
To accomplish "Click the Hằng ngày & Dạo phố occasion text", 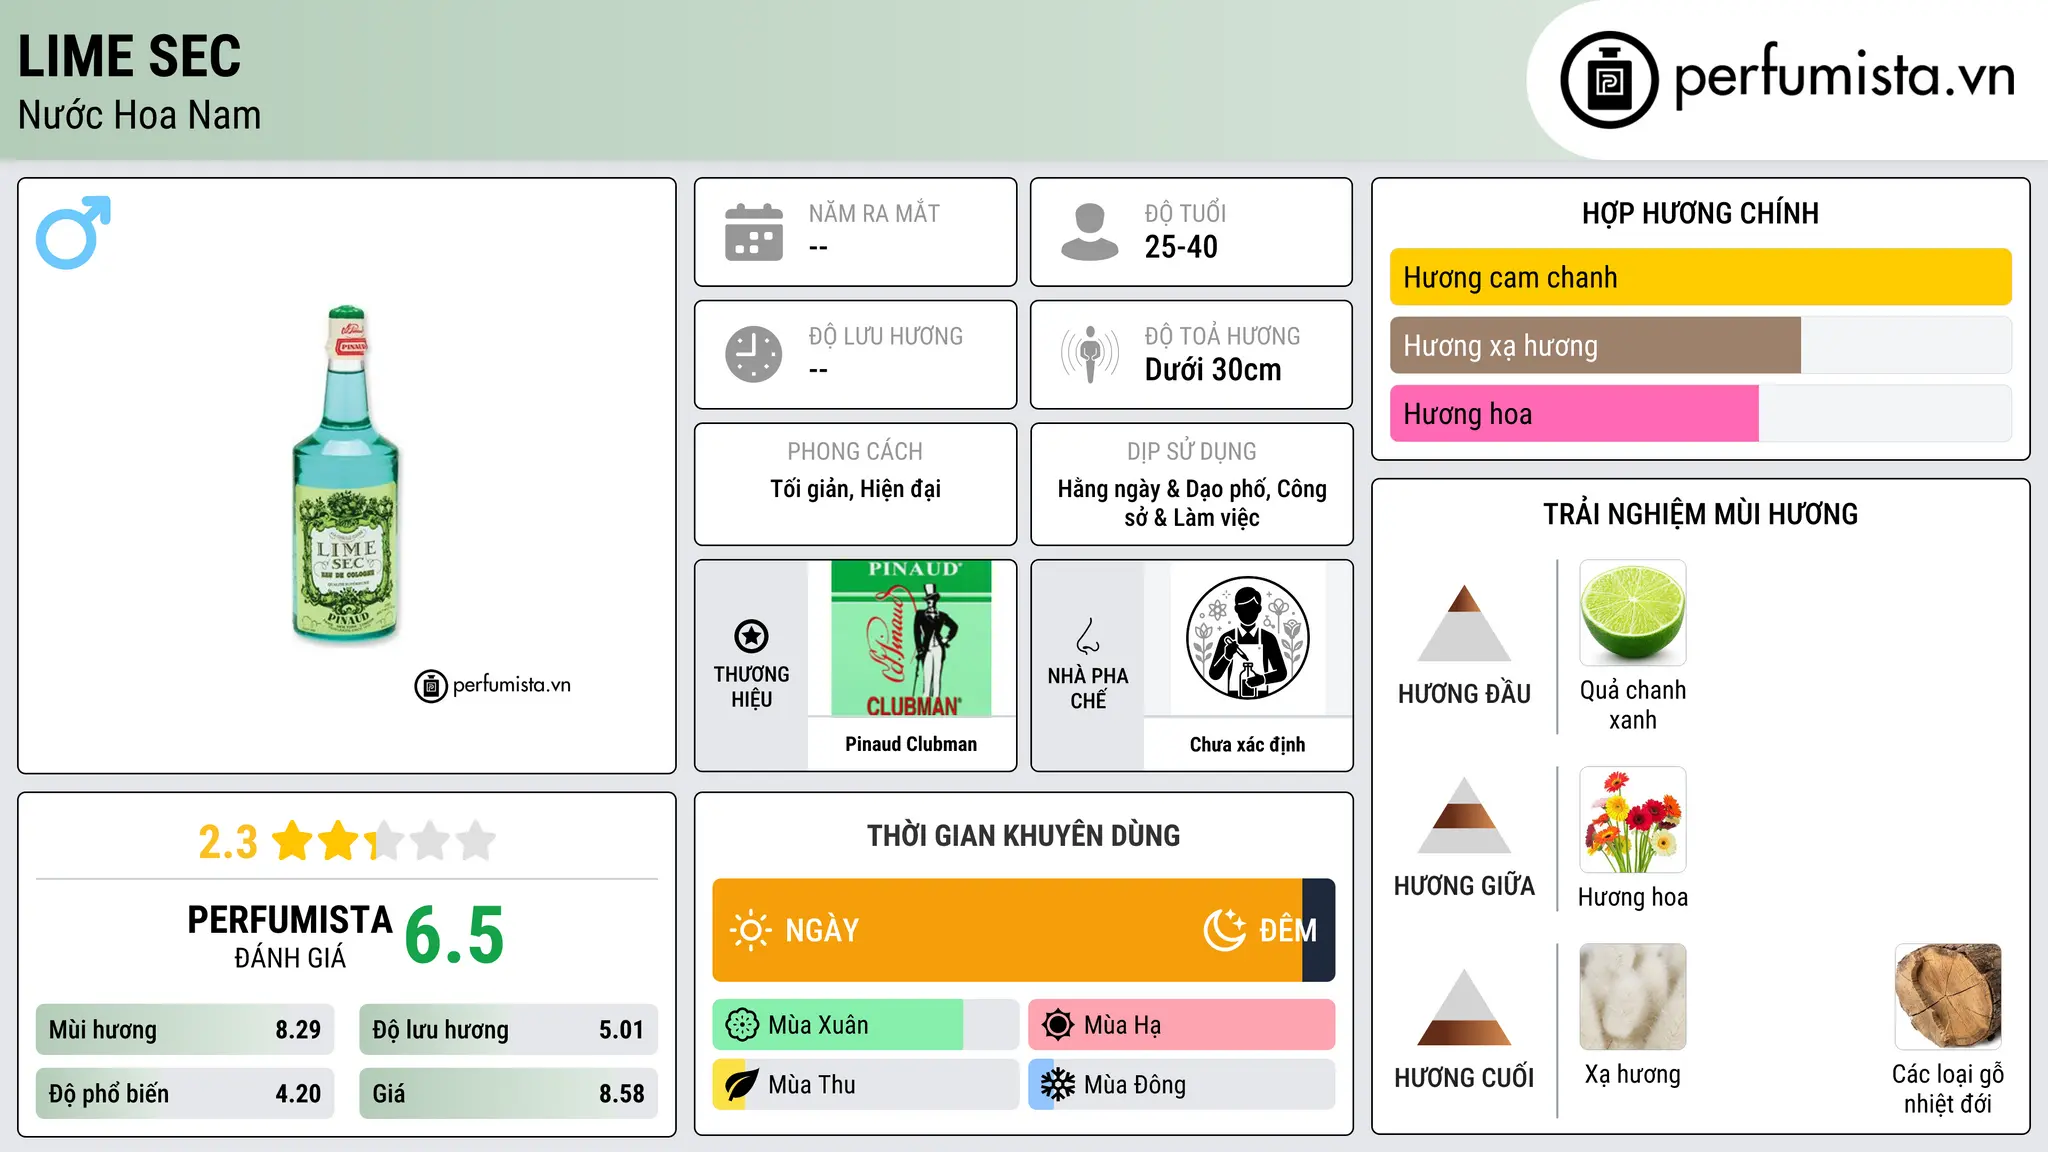I will (x=1192, y=503).
